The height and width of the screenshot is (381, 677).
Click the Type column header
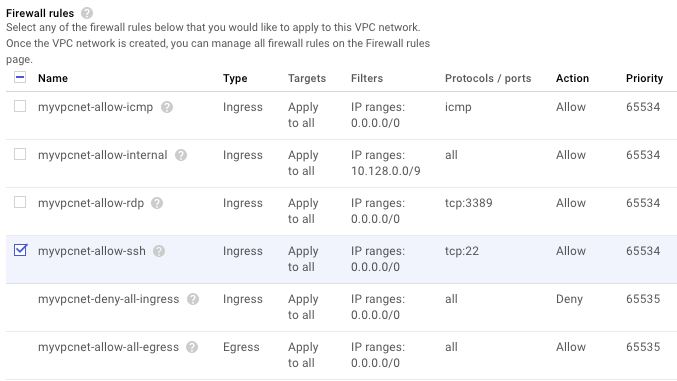coord(235,79)
